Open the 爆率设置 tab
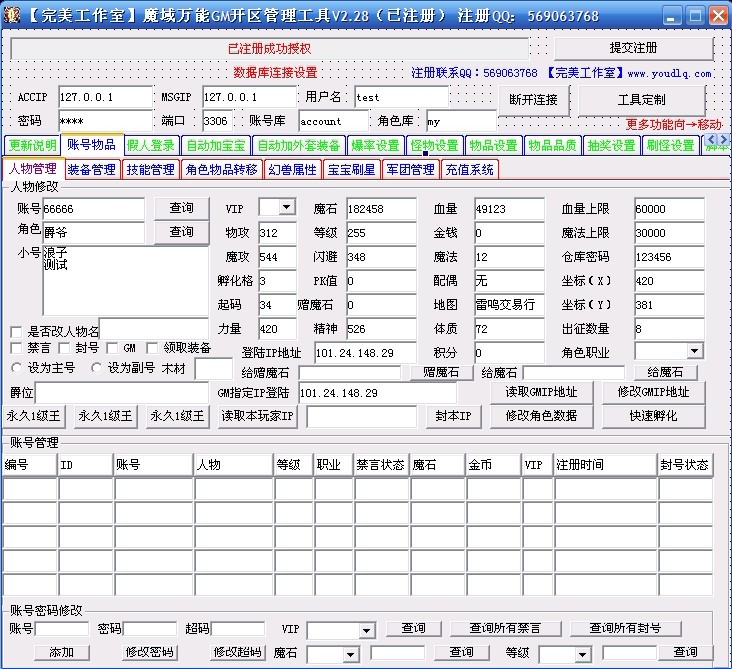The height and width of the screenshot is (669, 732). [375, 146]
